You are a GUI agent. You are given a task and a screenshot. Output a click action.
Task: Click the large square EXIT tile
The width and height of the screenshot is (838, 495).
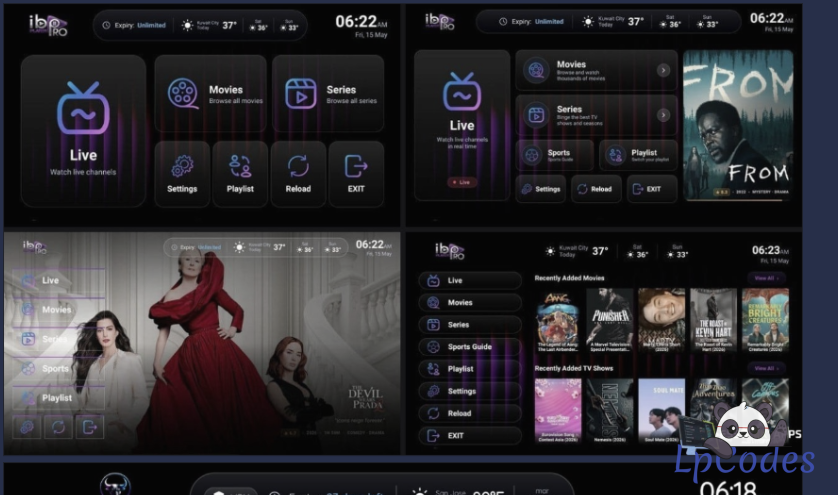(x=356, y=174)
